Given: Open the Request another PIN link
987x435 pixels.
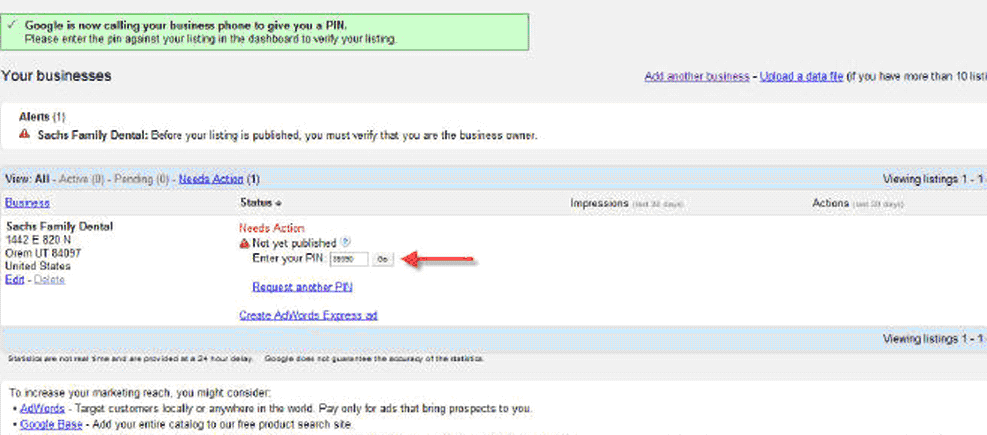Looking at the screenshot, I should pos(302,287).
